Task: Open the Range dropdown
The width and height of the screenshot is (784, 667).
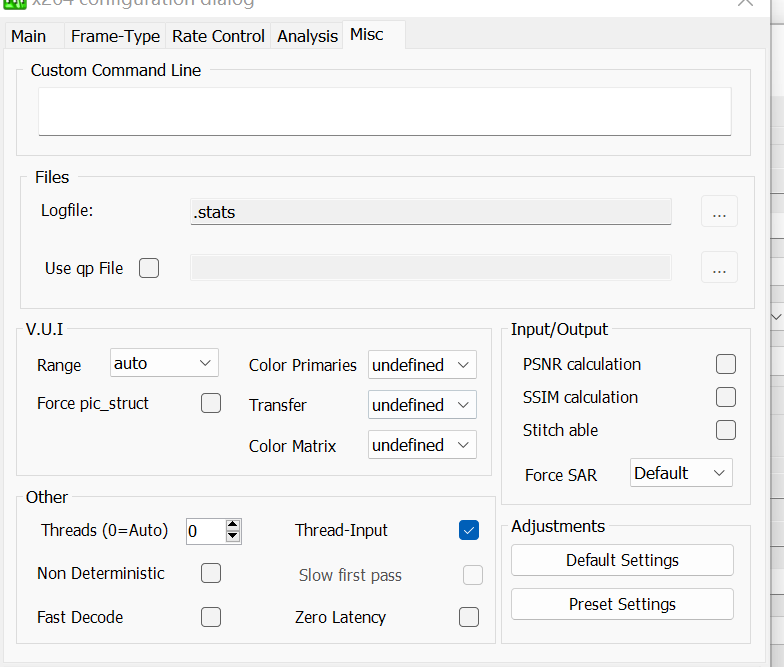Action: [164, 363]
